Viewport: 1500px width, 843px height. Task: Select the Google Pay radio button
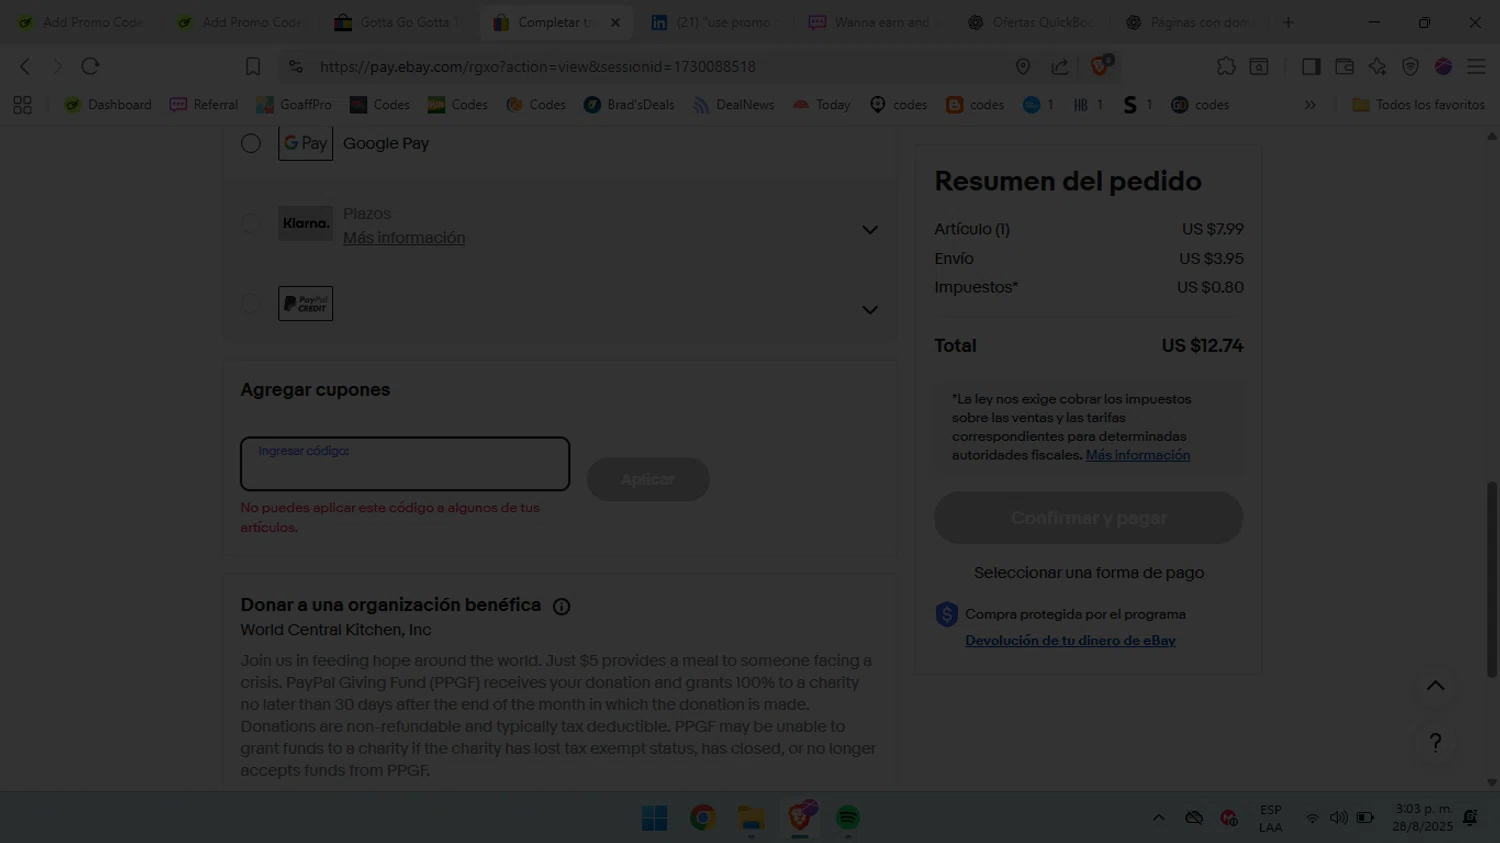[251, 143]
